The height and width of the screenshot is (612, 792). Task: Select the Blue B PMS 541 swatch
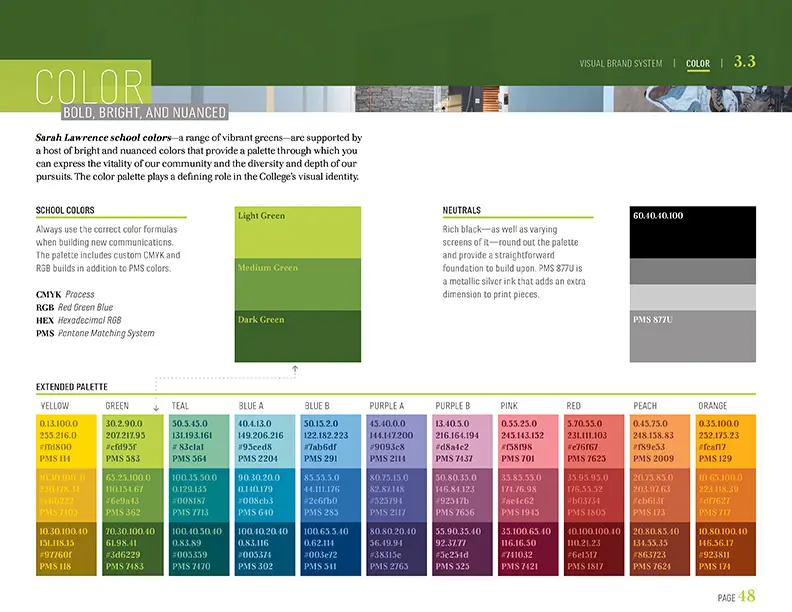click(331, 549)
